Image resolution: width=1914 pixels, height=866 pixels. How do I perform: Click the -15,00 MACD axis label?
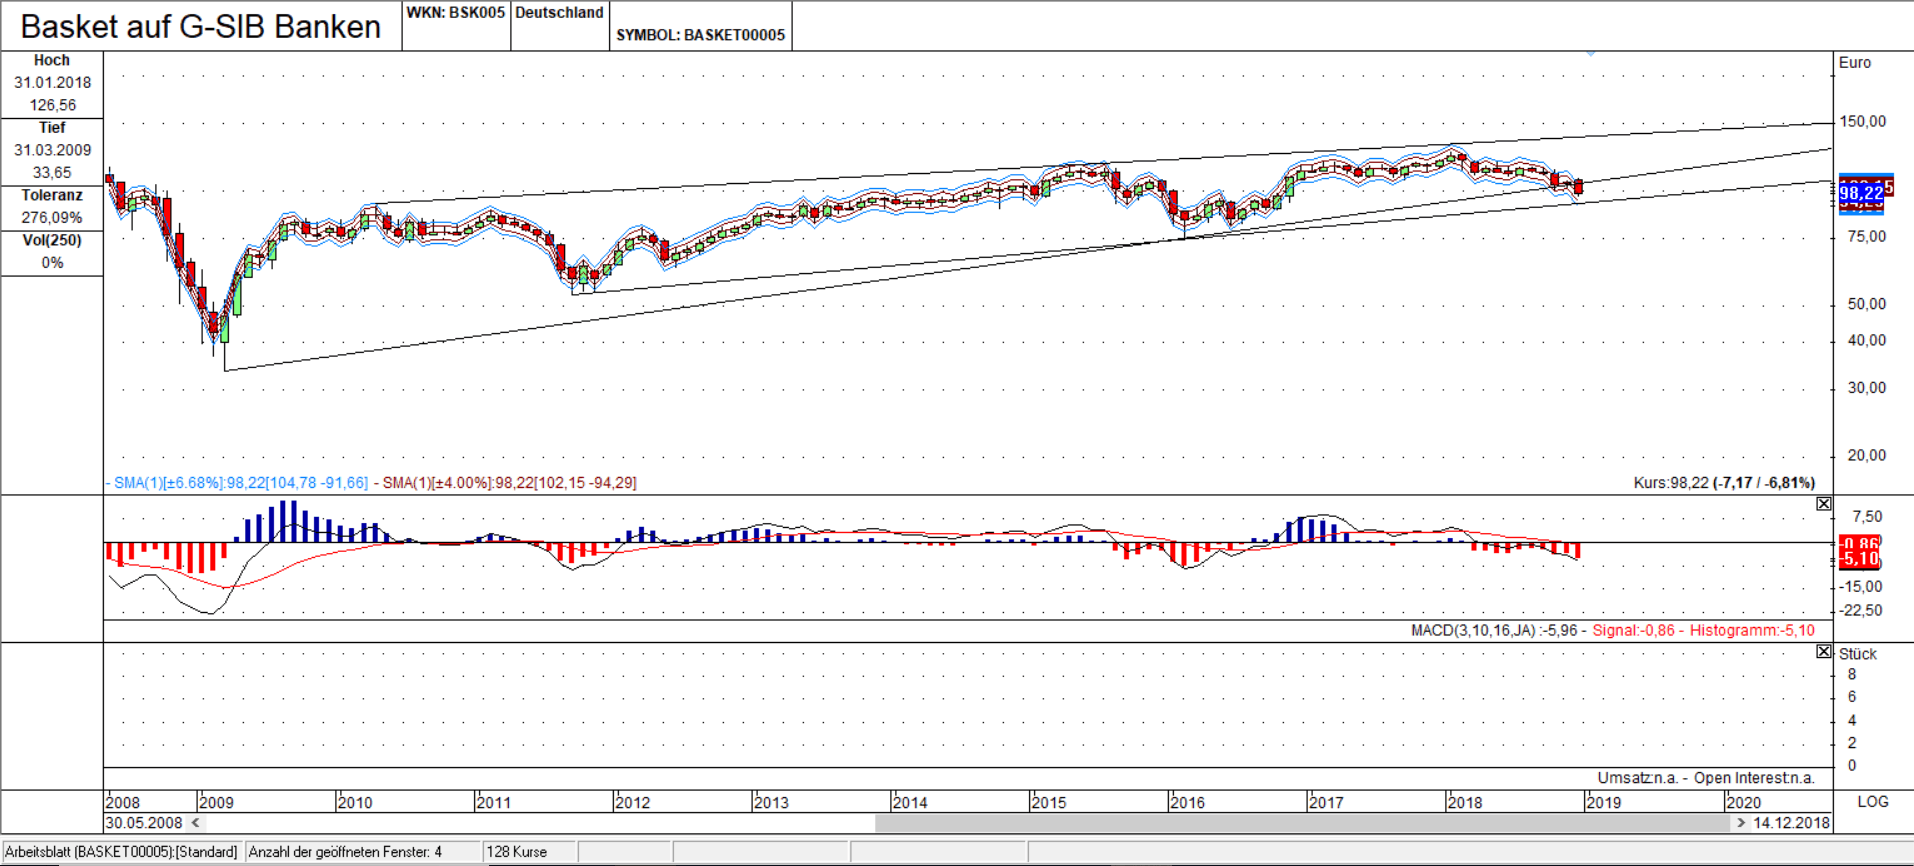pos(1860,586)
